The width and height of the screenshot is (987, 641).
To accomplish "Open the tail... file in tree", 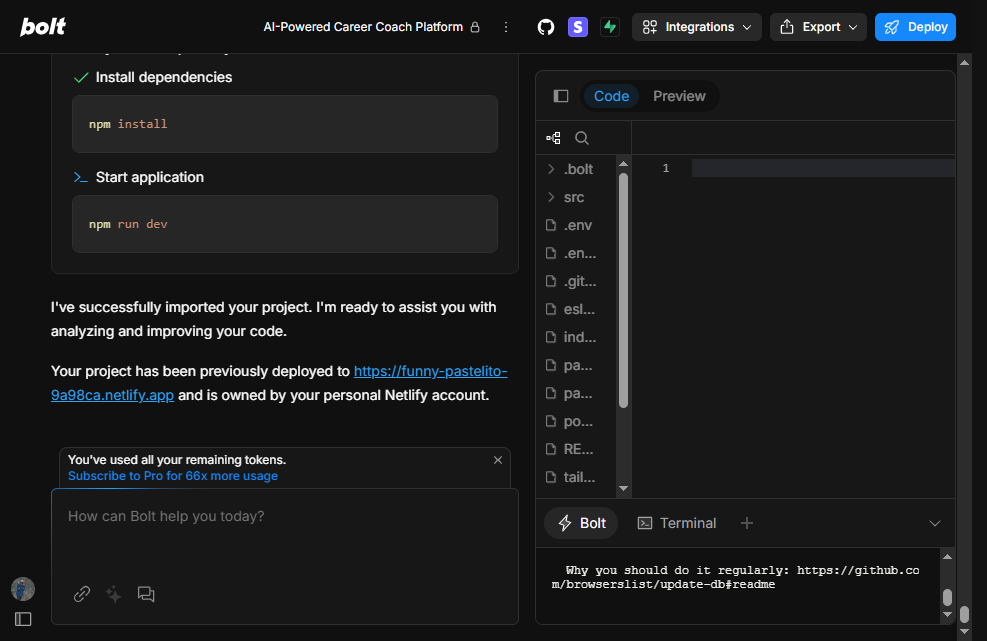I will [579, 477].
